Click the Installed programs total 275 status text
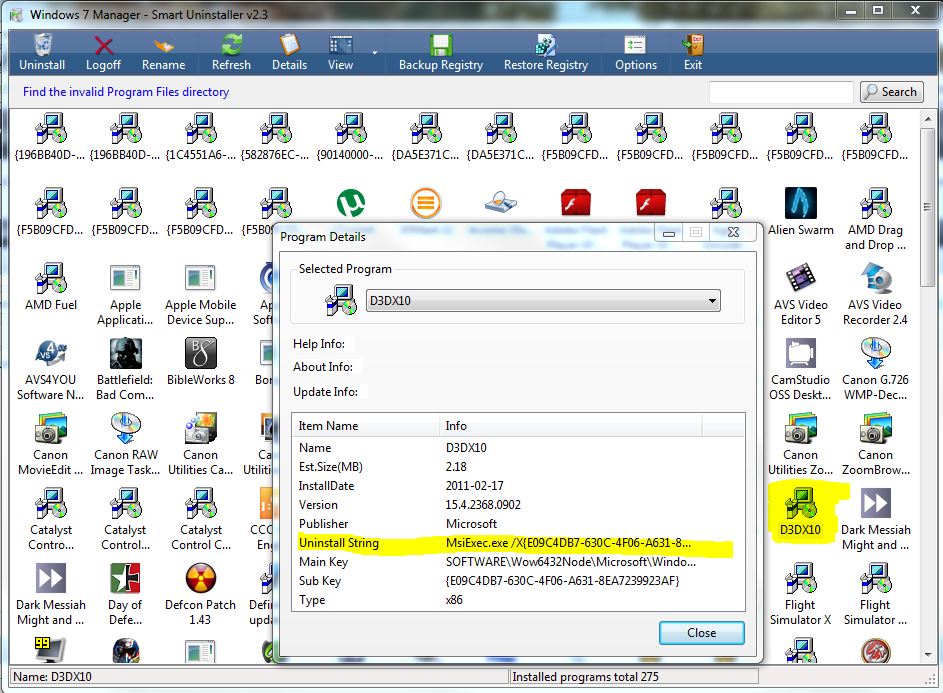 [585, 677]
